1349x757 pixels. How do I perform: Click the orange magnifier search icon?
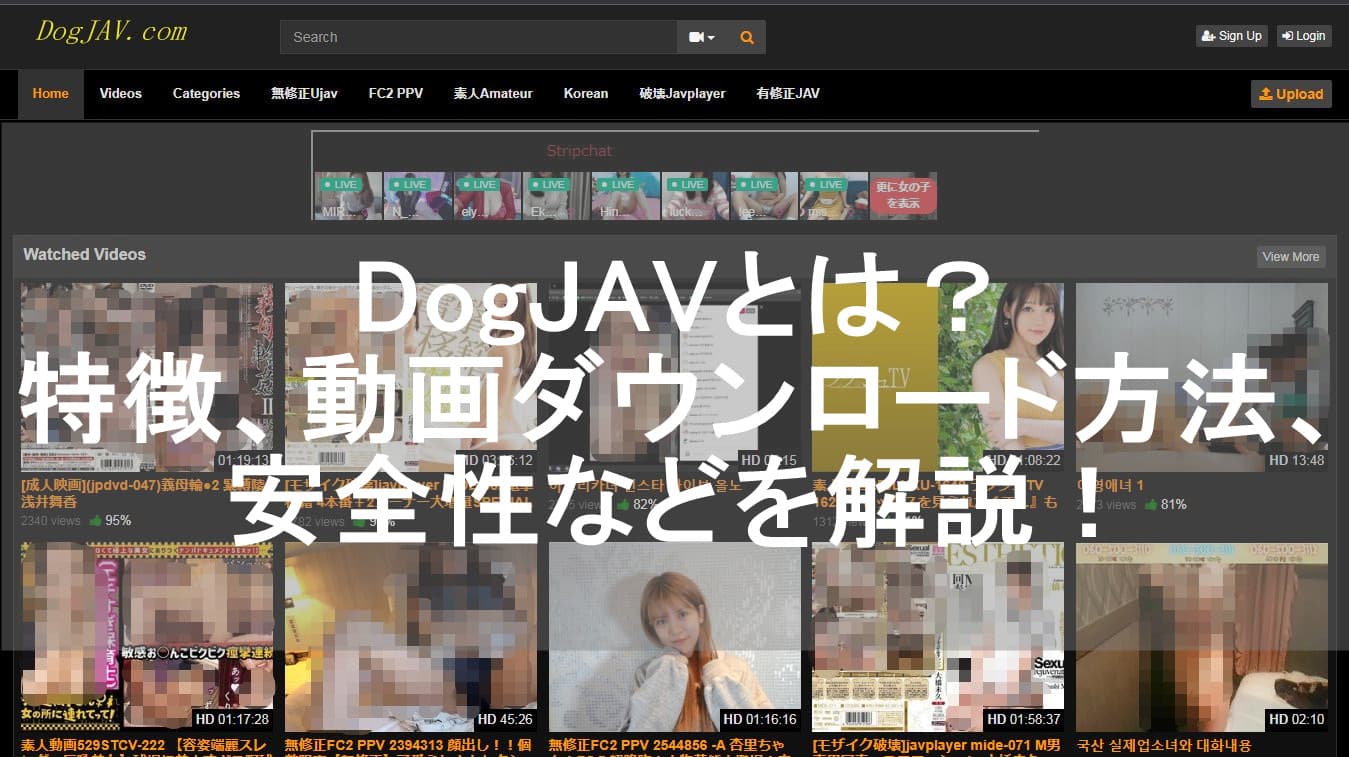pyautogui.click(x=746, y=37)
